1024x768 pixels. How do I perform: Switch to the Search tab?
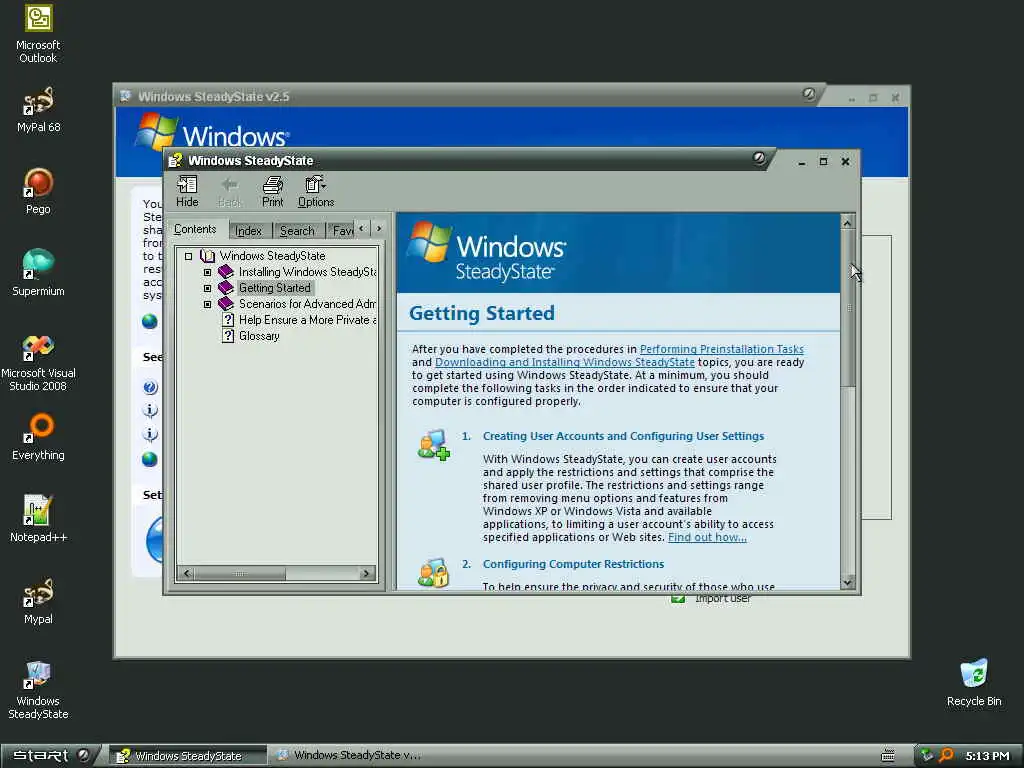coord(297,231)
